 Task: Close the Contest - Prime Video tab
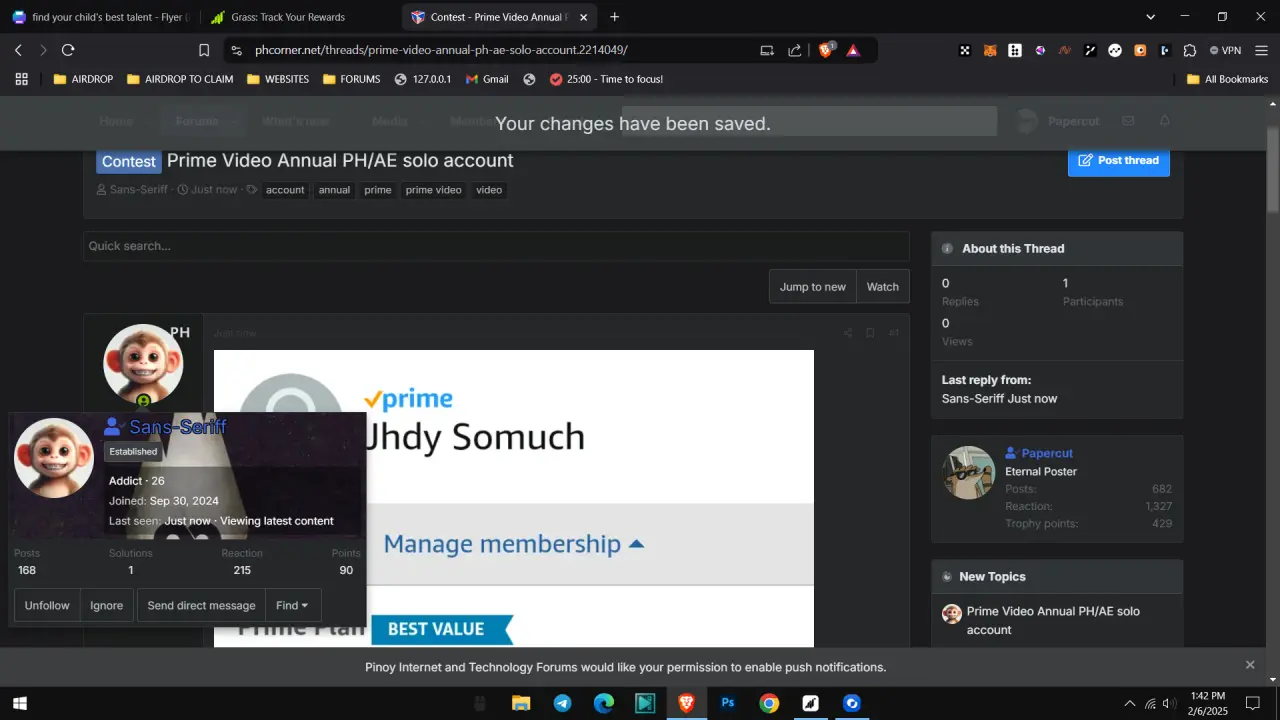pos(584,17)
